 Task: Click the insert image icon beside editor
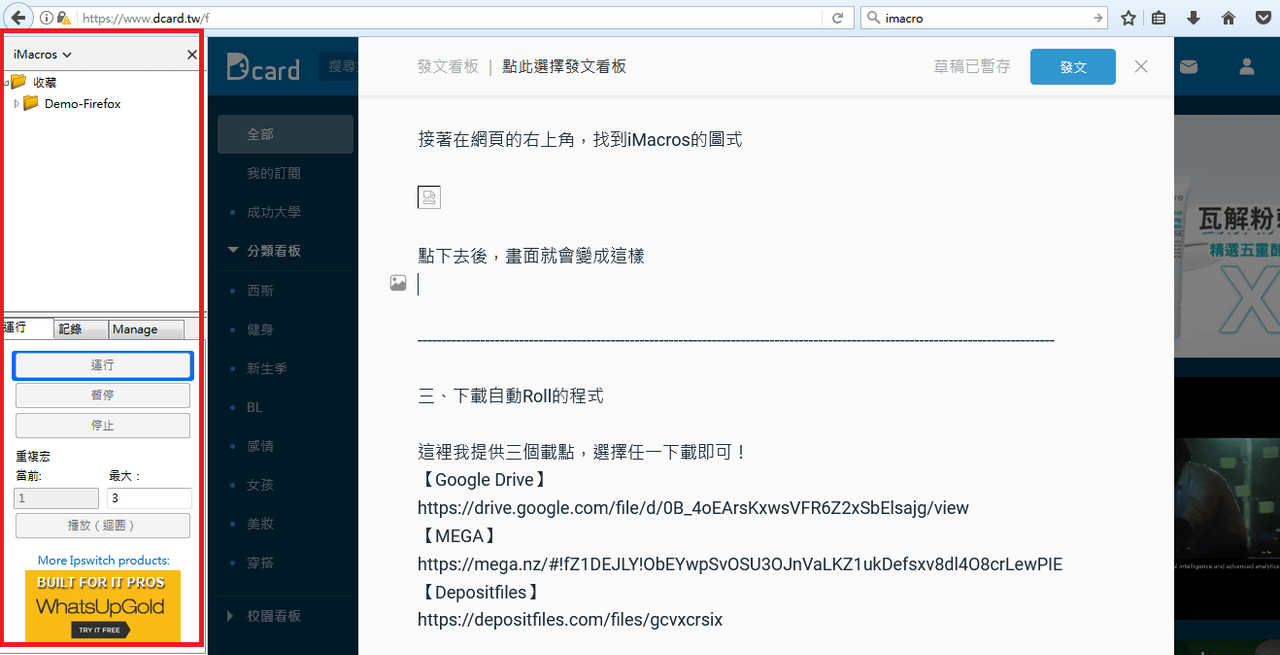click(x=398, y=284)
